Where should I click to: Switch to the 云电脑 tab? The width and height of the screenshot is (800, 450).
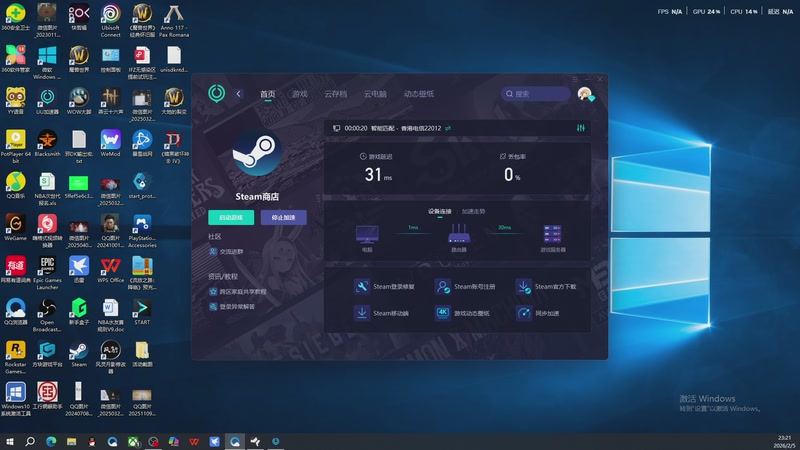(x=375, y=94)
